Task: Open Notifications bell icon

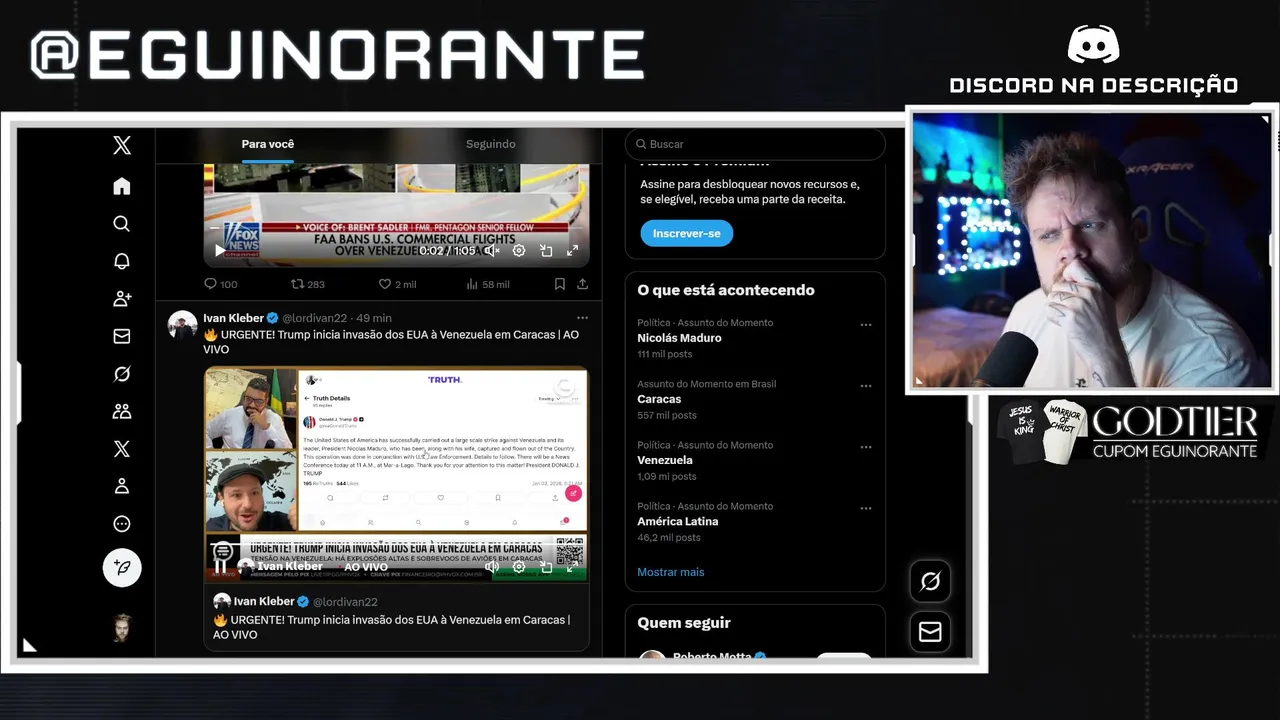Action: 122,261
